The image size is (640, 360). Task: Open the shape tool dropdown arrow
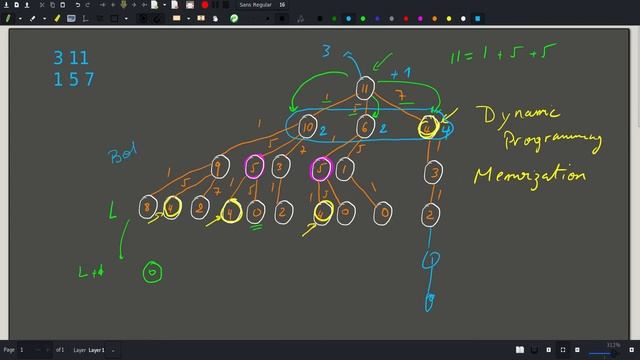(126, 19)
